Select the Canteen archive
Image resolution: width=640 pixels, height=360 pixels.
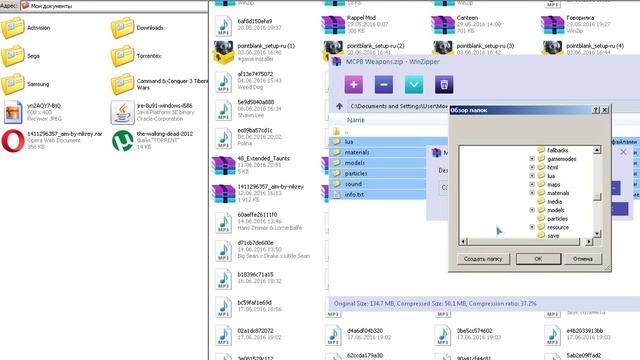point(466,24)
